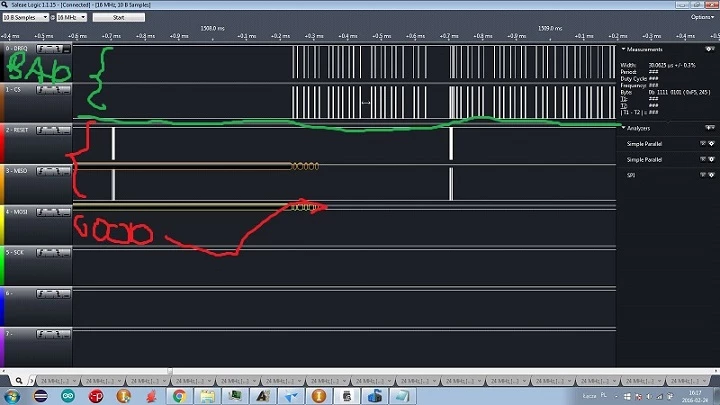720x405 pixels.
Task: Click the 1508.0 ms timeline marker
Action: coord(213,28)
